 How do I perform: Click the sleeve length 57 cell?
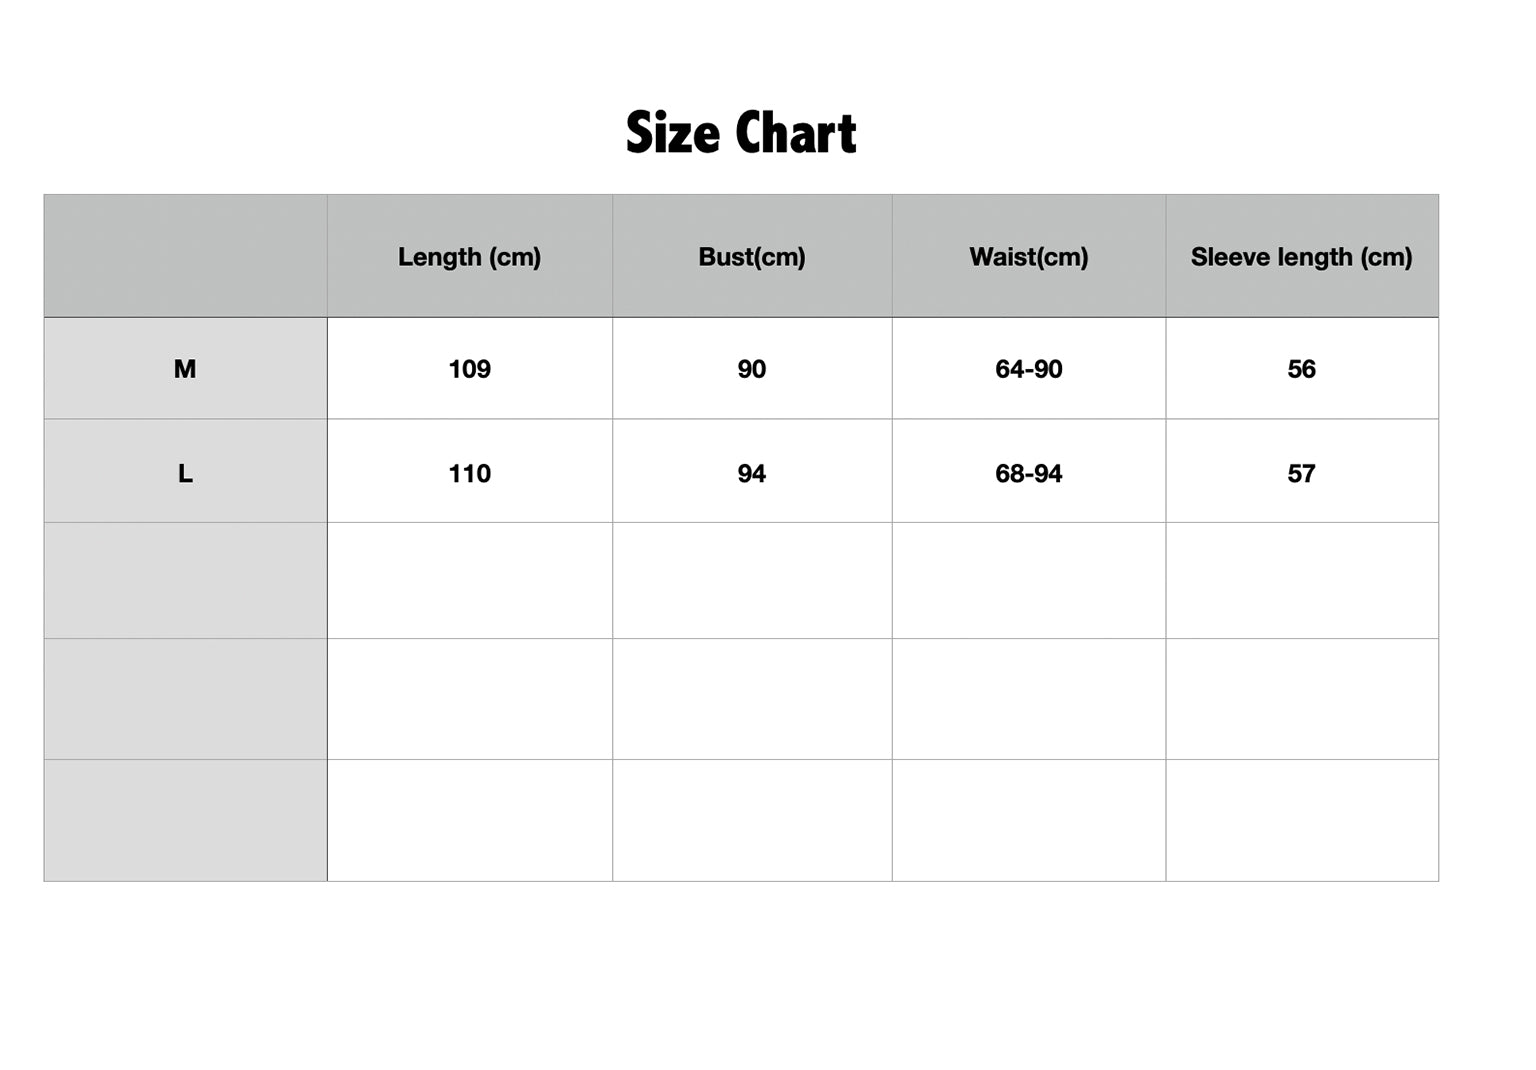tap(1301, 473)
